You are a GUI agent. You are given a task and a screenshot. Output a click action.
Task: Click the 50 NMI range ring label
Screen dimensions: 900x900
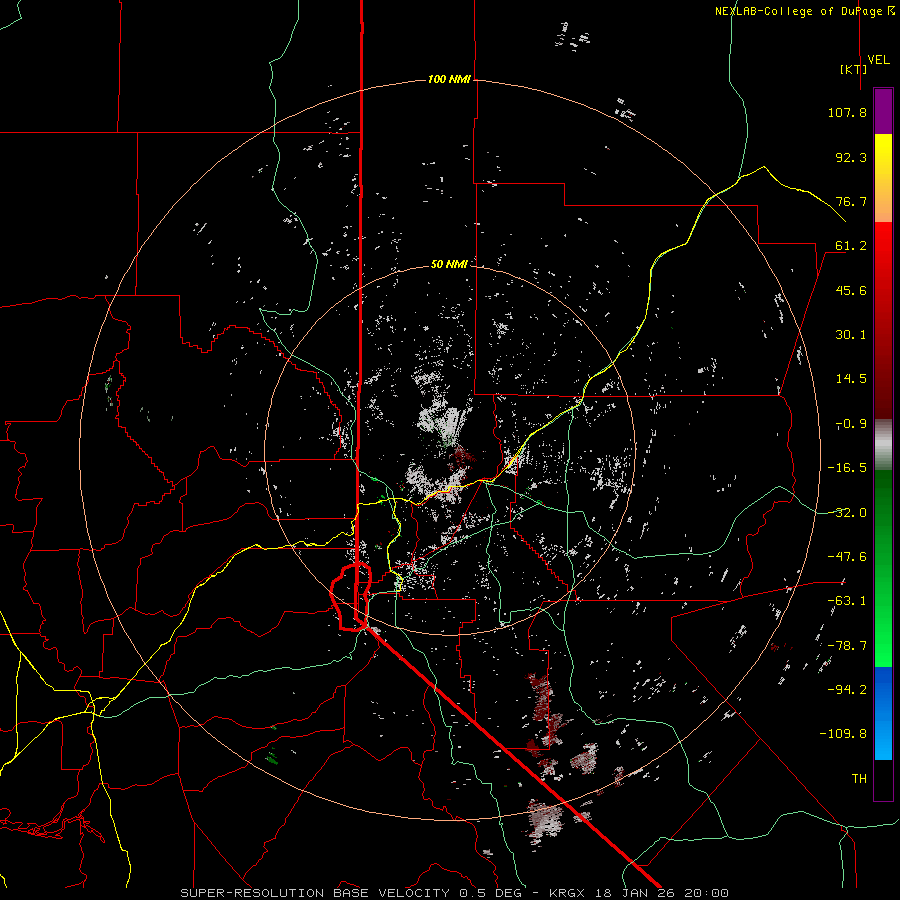(449, 264)
